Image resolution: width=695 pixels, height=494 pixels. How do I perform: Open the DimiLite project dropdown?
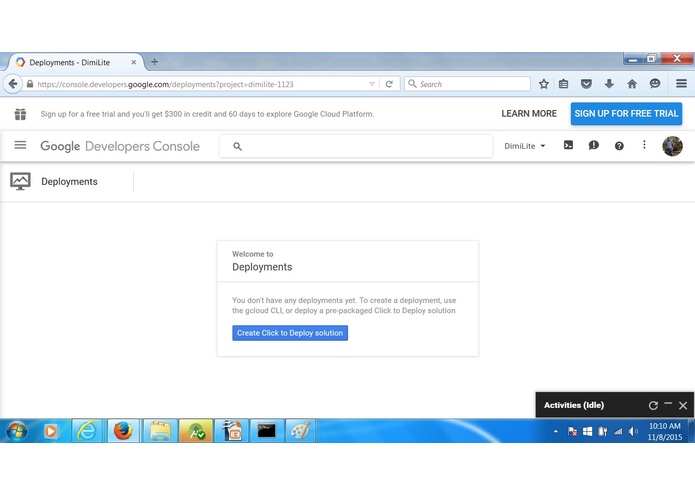[525, 146]
